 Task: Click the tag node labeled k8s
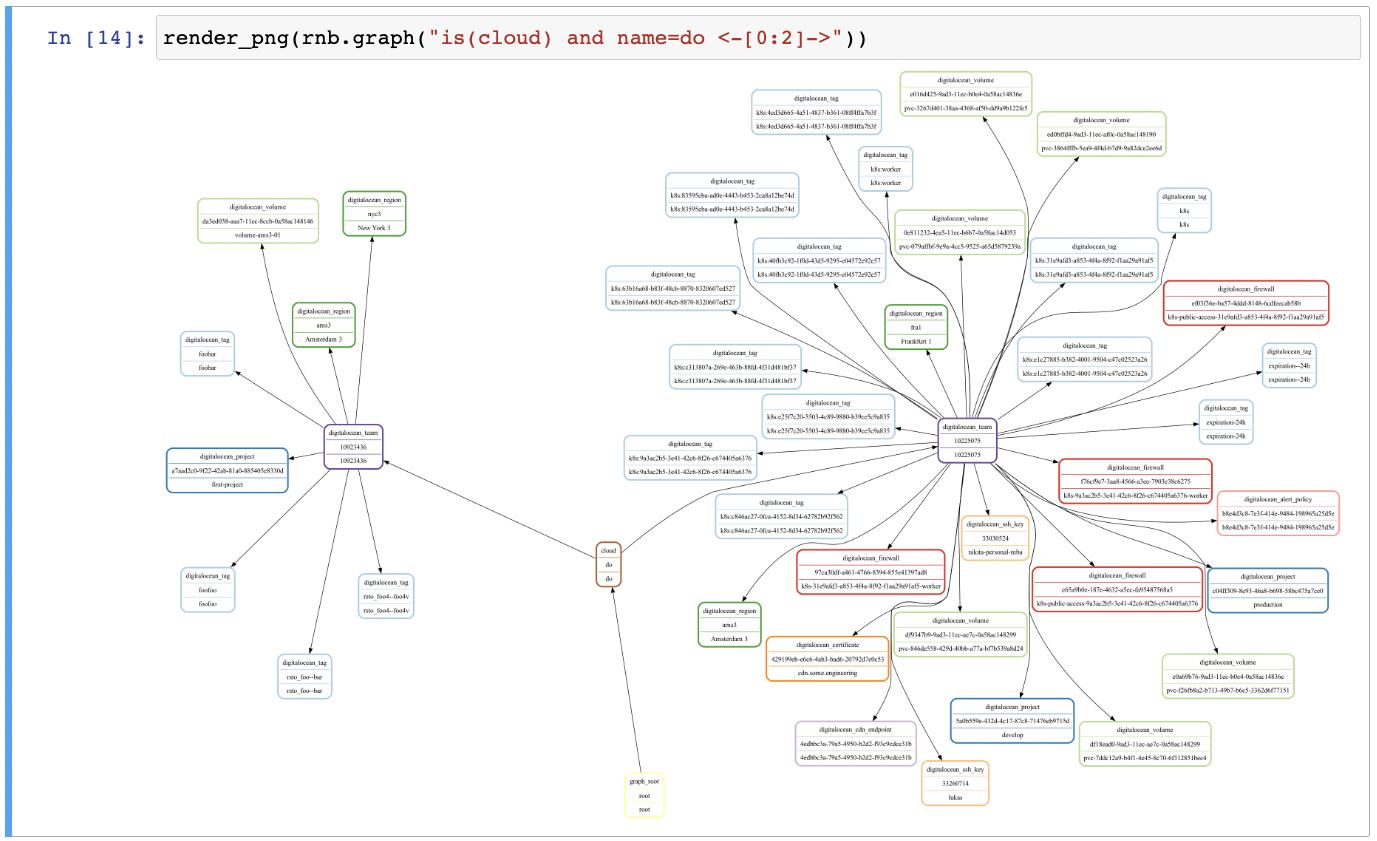click(1184, 211)
